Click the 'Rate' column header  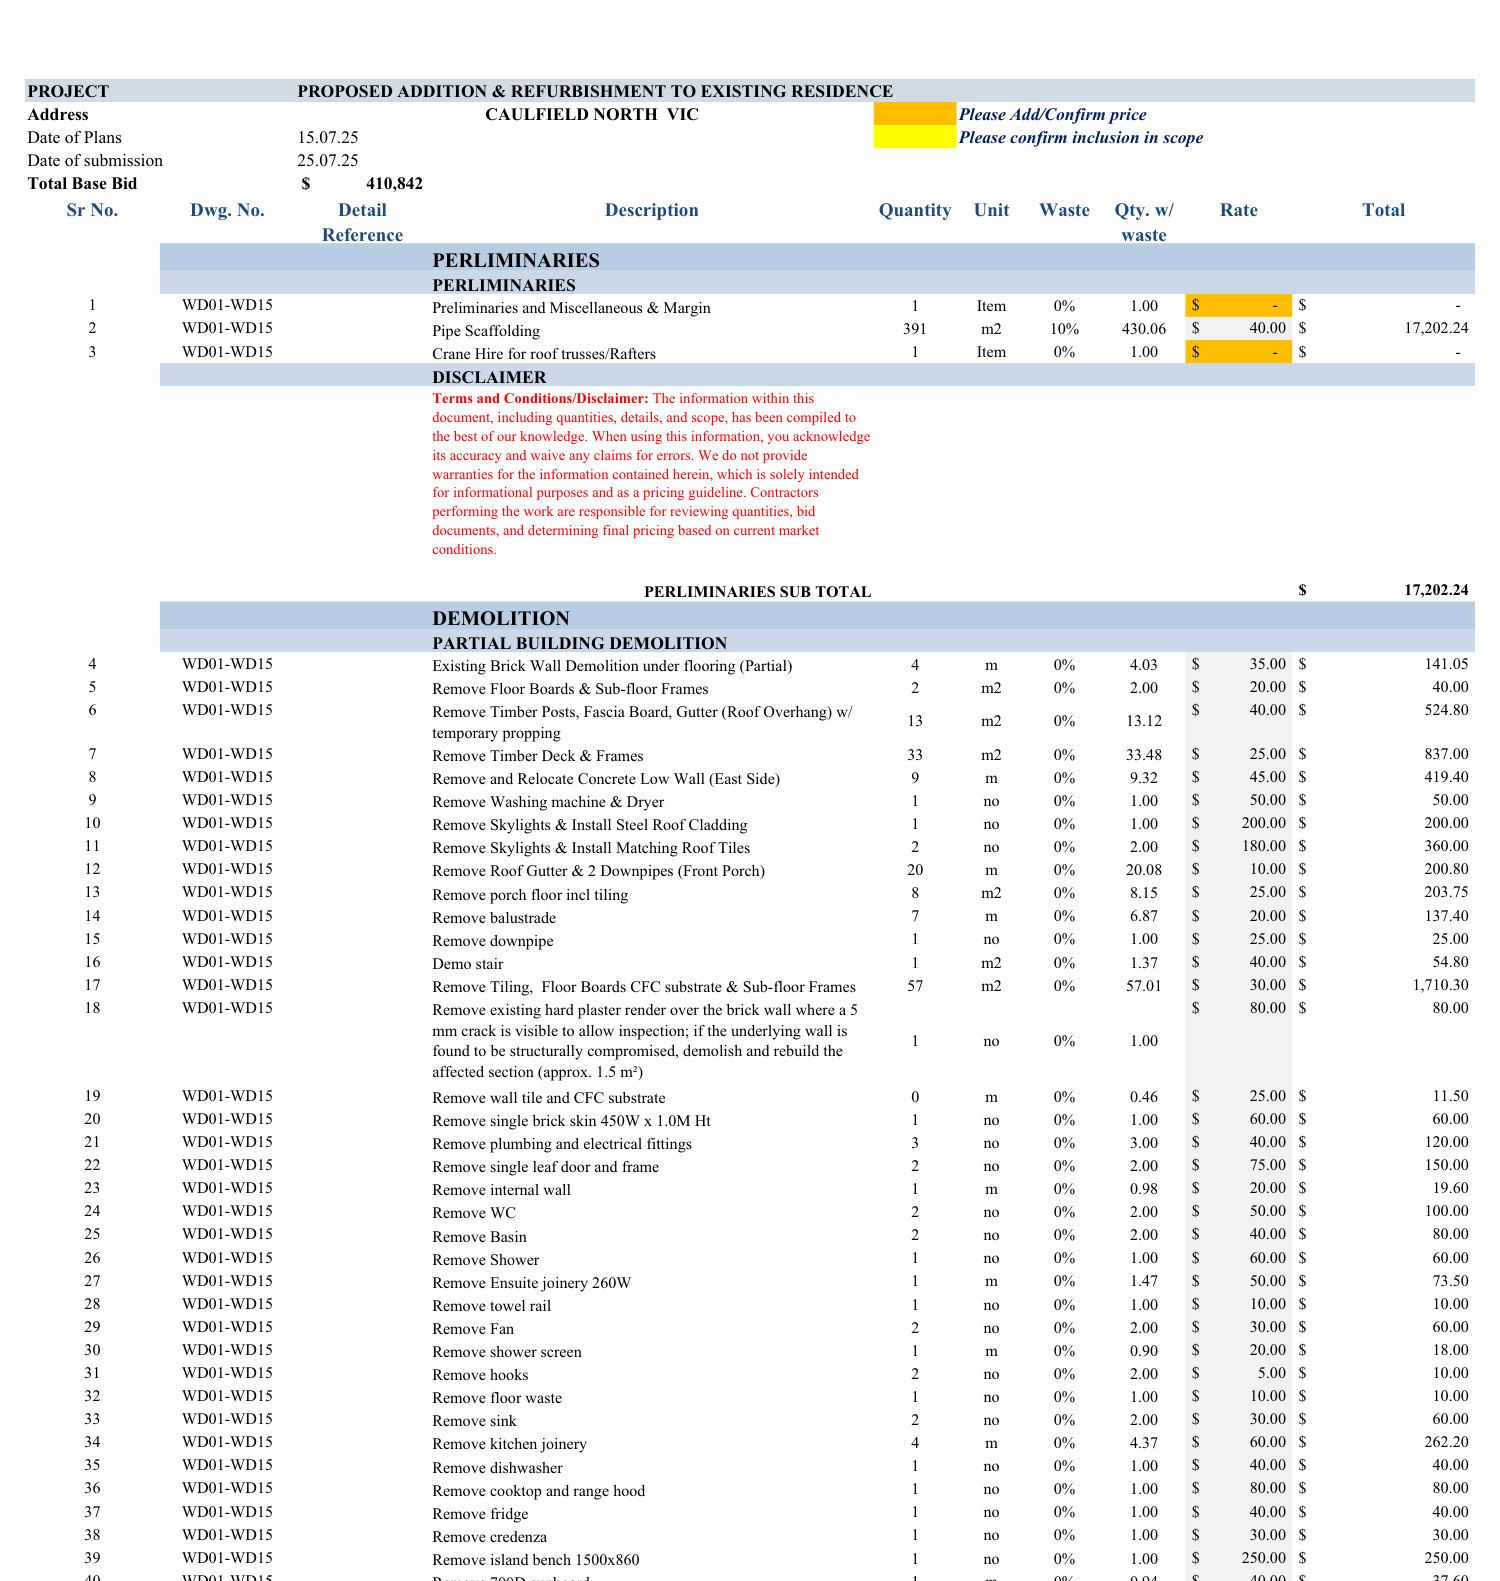coord(1239,210)
